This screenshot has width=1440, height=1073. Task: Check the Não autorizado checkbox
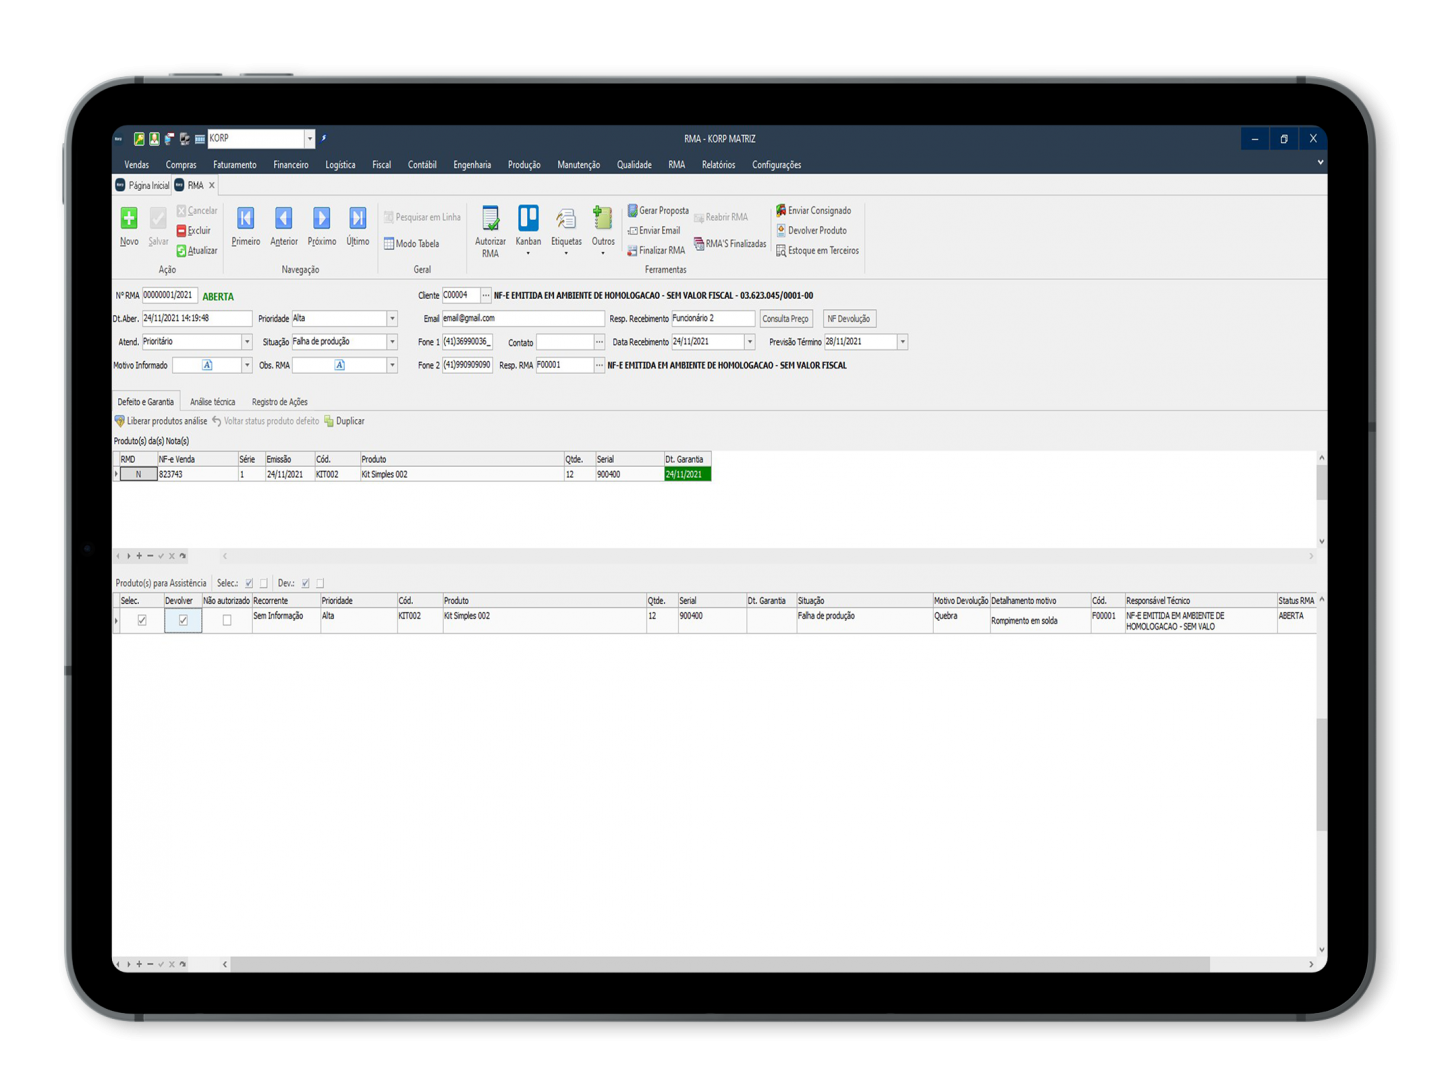[227, 621]
